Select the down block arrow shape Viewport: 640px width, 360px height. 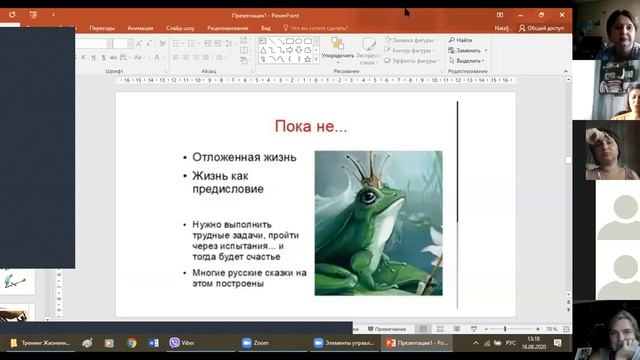pos(299,50)
